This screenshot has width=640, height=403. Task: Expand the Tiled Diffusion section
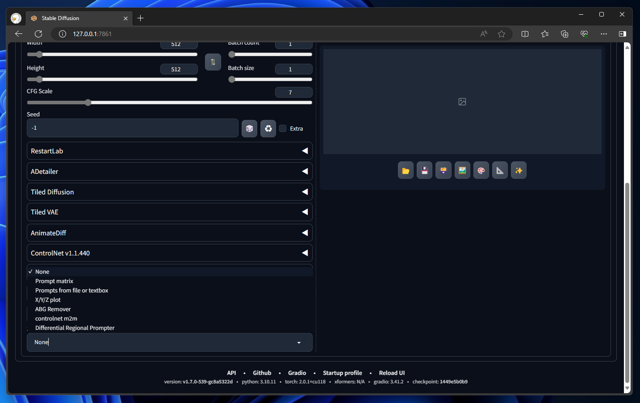169,192
